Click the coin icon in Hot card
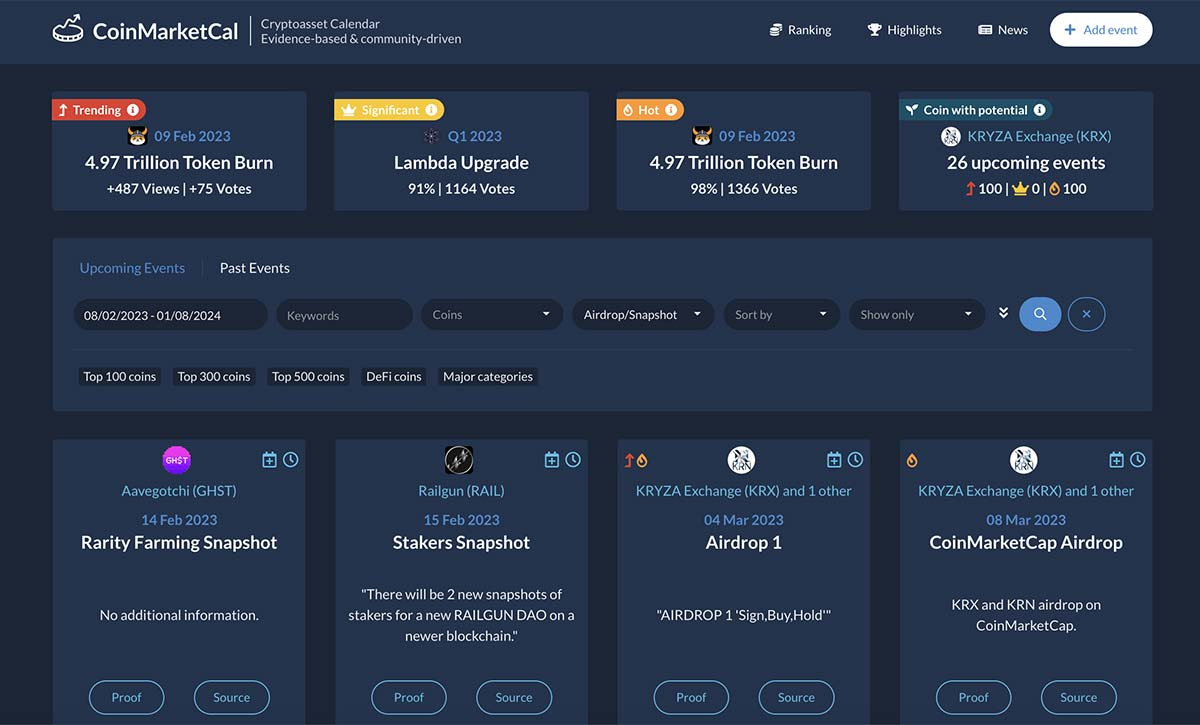This screenshot has width=1200, height=725. click(x=702, y=136)
